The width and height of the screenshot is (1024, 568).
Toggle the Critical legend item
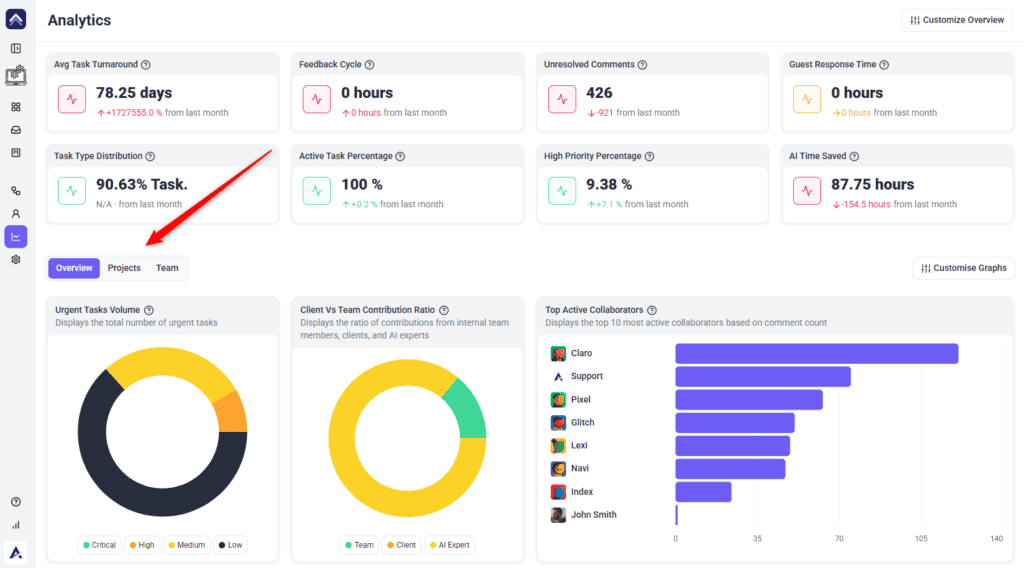(99, 545)
